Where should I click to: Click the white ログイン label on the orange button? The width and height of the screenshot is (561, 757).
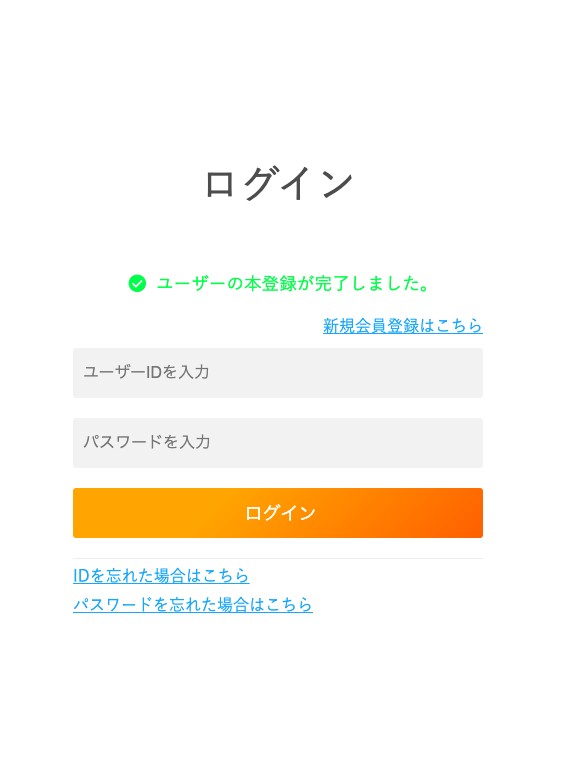(x=280, y=513)
